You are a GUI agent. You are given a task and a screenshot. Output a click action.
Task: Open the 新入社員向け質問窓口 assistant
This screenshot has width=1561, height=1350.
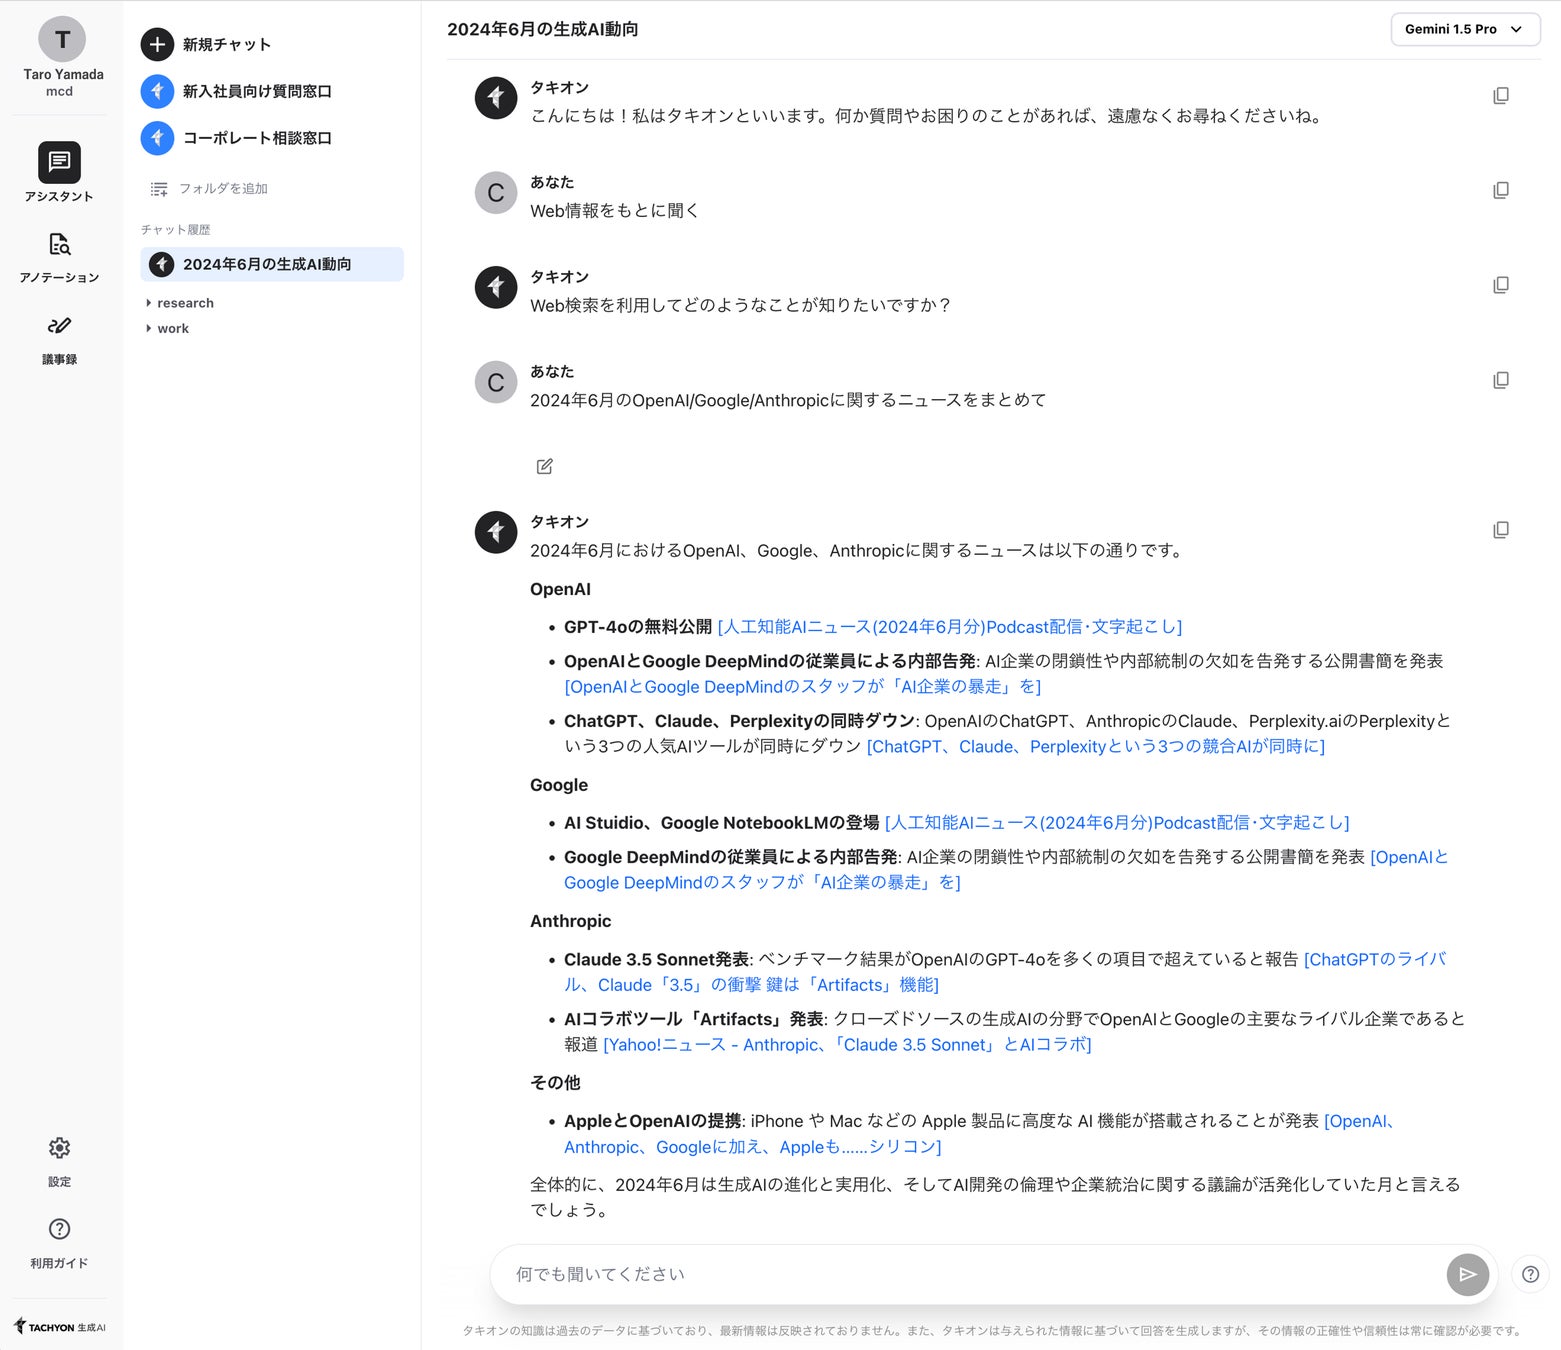237,91
